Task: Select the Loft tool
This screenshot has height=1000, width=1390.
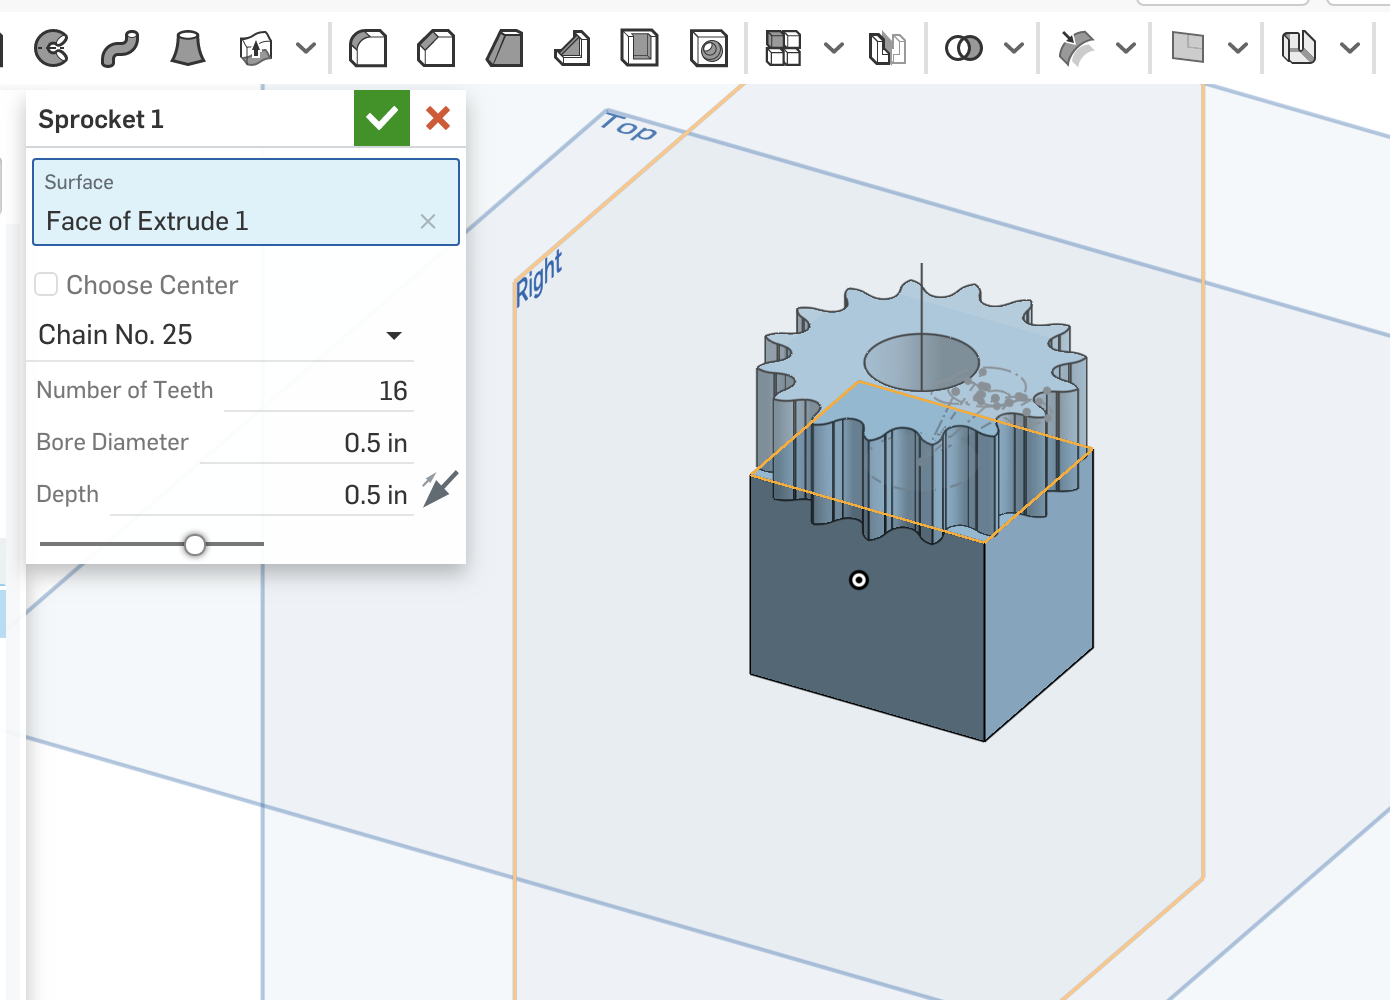Action: click(x=185, y=47)
